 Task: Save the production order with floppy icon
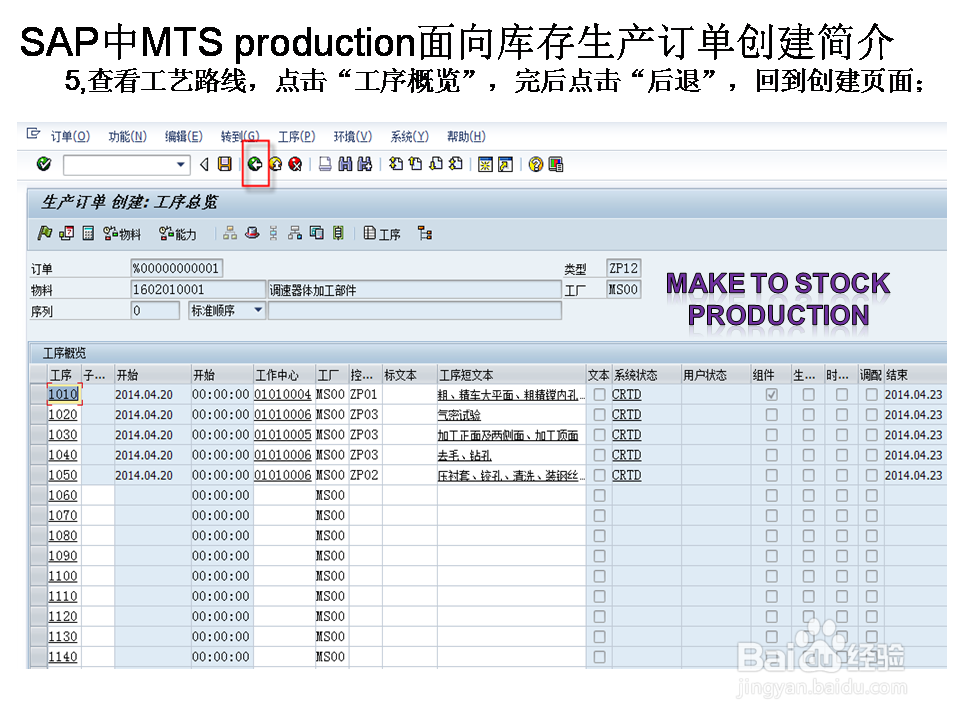225,164
